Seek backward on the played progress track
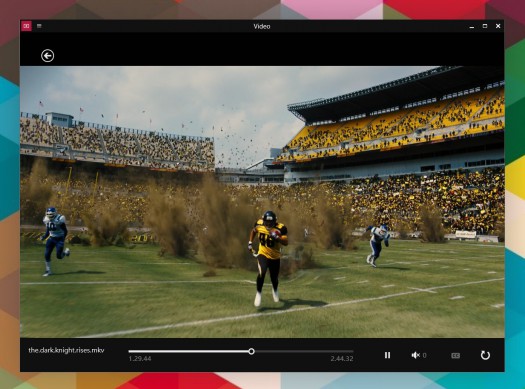This screenshot has height=389, width=525. tap(189, 351)
